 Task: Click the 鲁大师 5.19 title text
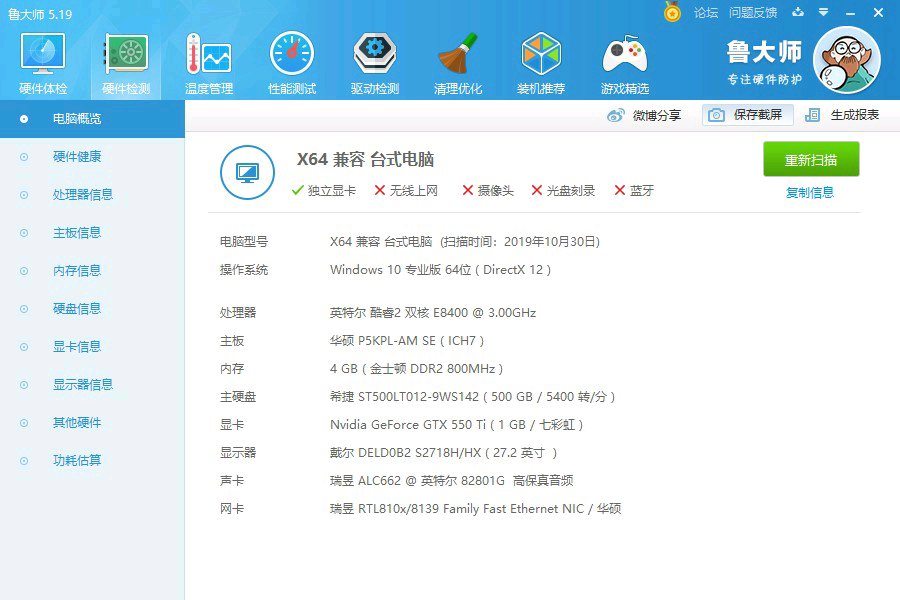point(40,14)
